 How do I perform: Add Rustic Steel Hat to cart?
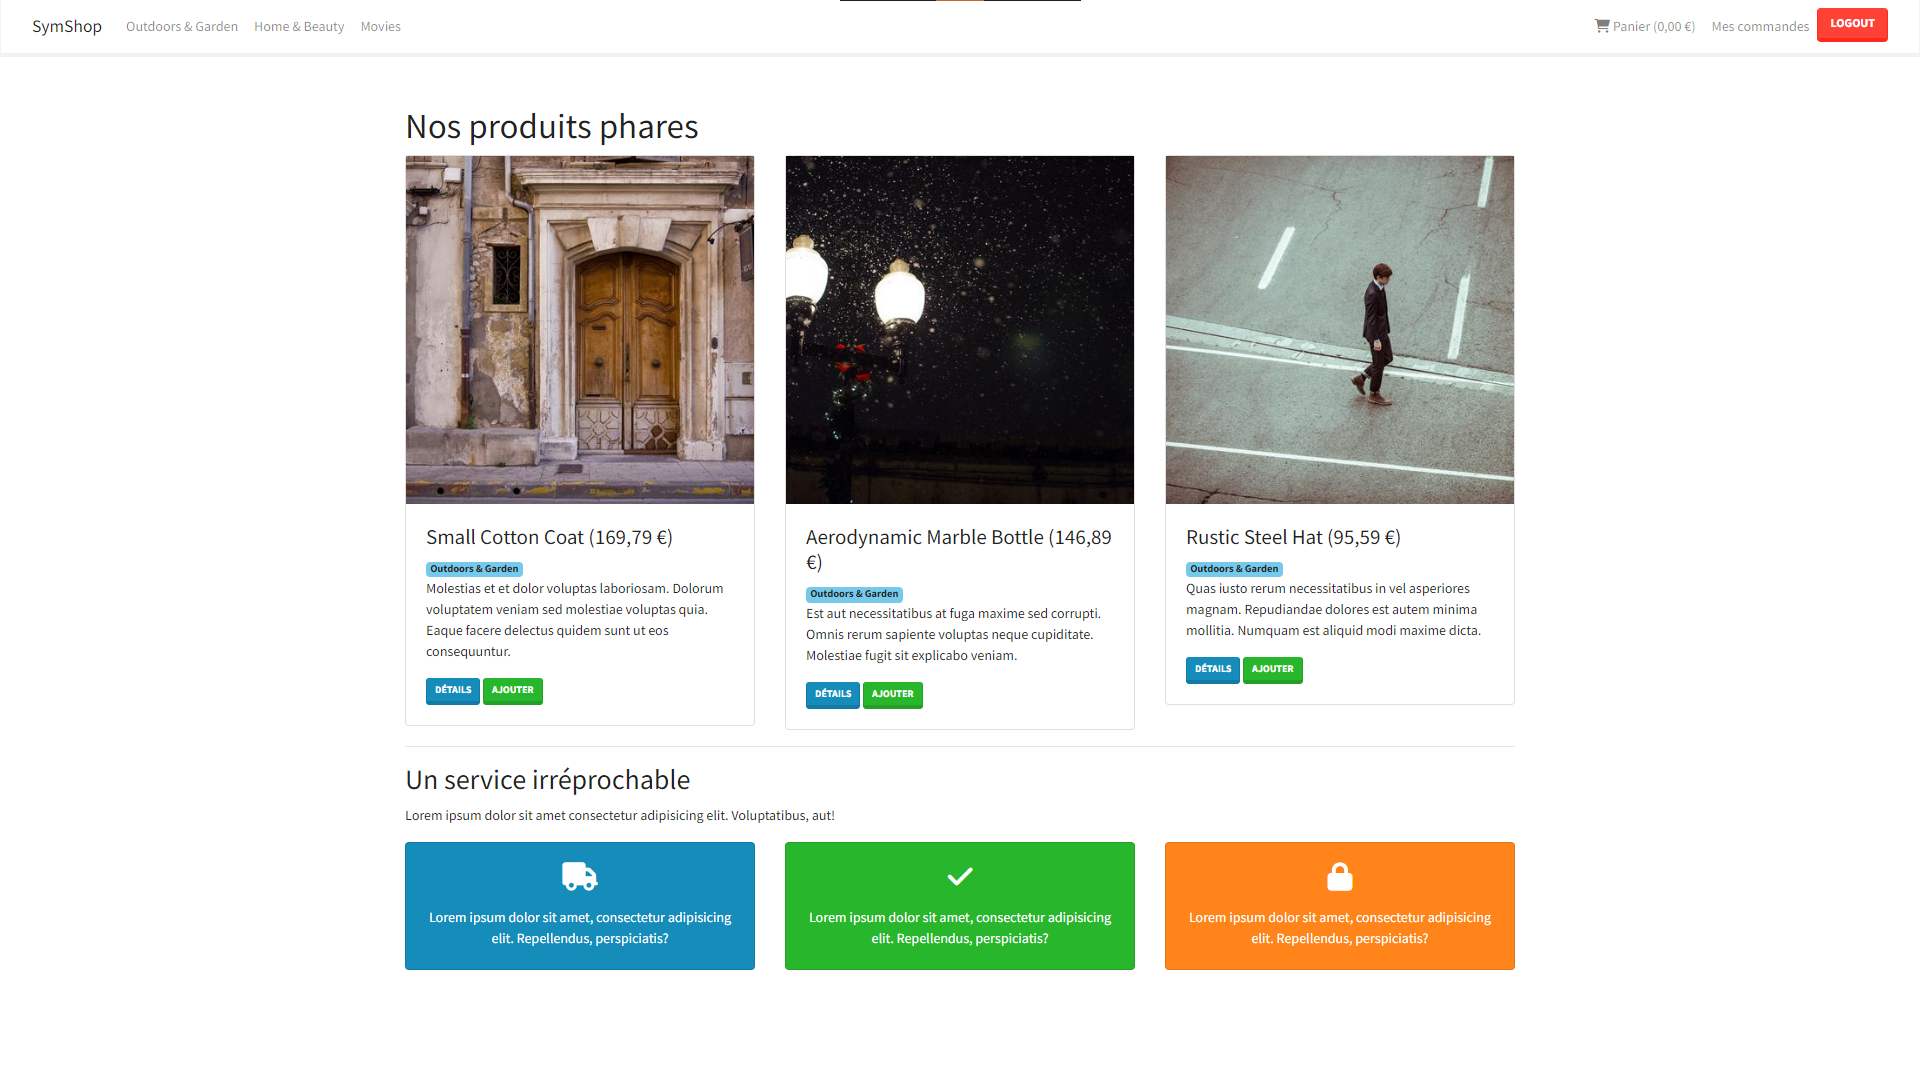1272,669
